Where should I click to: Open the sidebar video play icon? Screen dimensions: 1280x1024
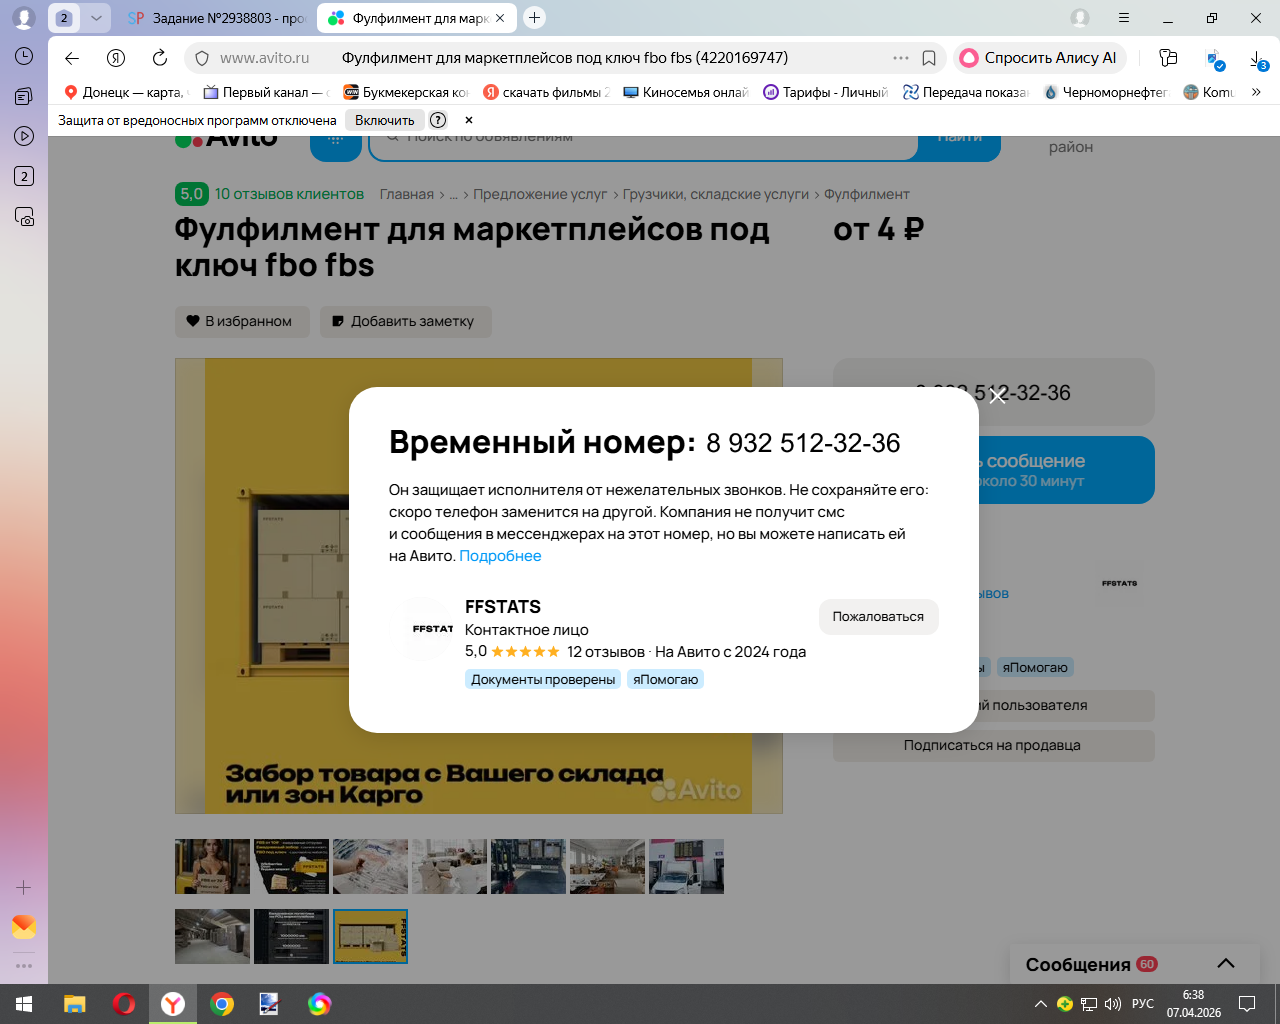[x=24, y=136]
